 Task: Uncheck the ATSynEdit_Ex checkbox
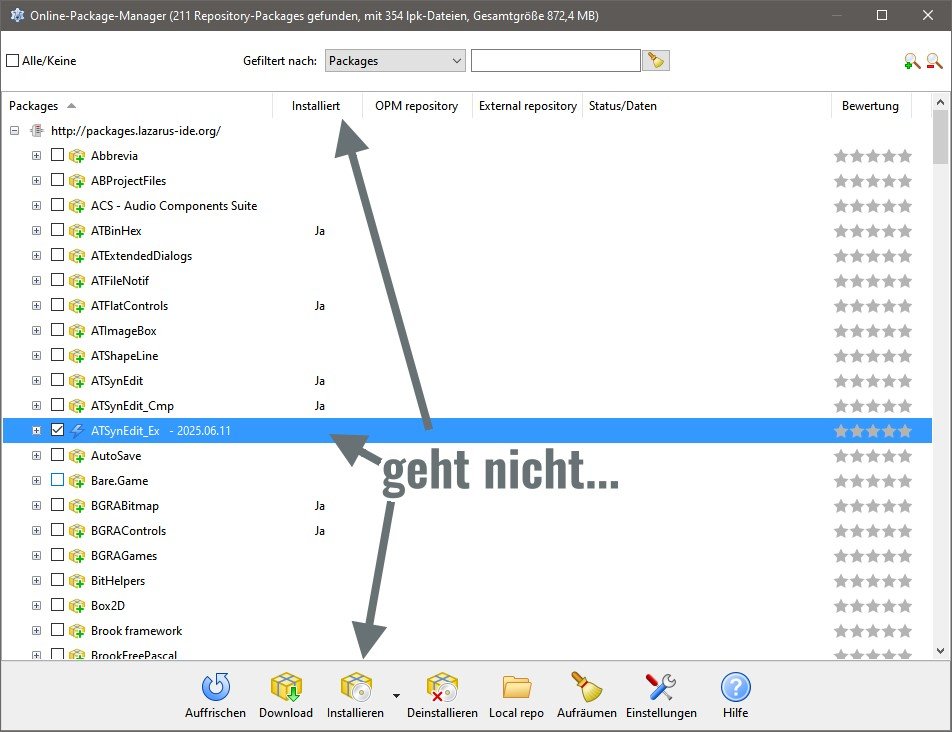[57, 430]
